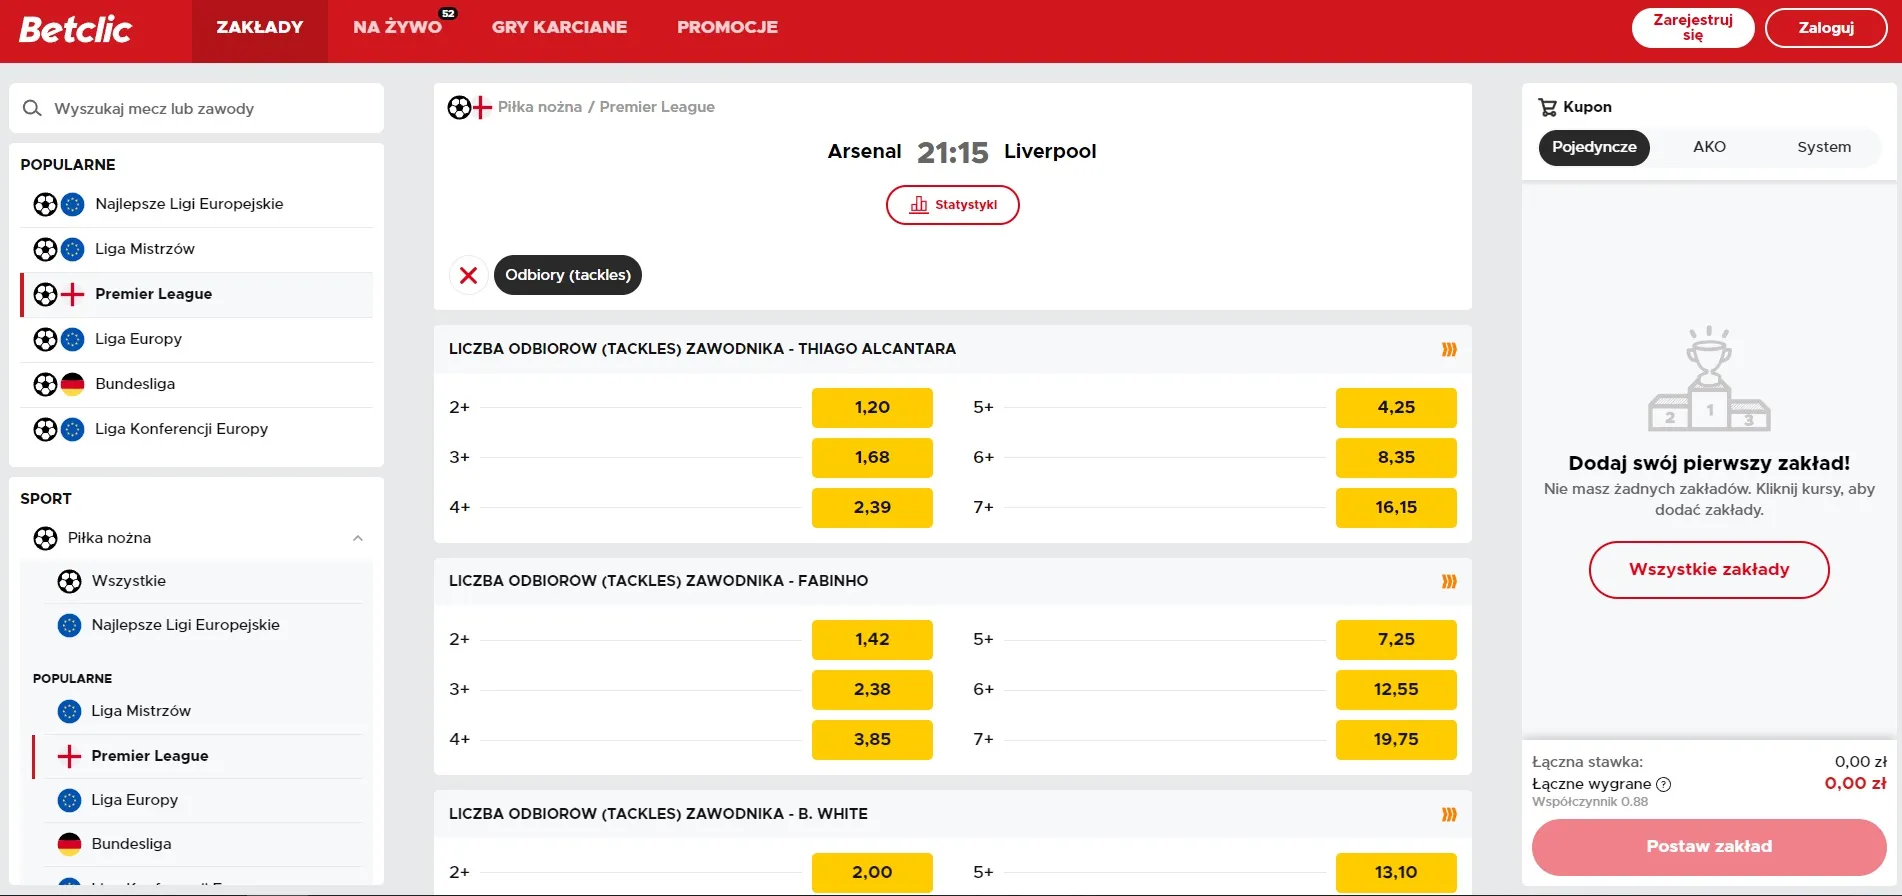
Task: Click EU flag beside Liga Konferencji Europy
Action: pyautogui.click(x=72, y=429)
